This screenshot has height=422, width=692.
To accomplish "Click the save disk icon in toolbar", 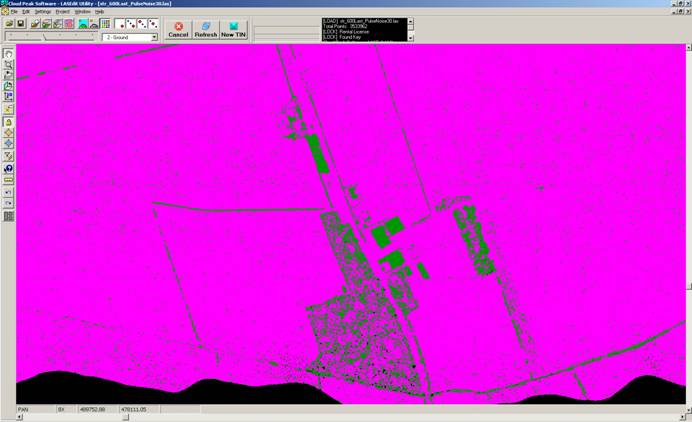I will tap(21, 23).
